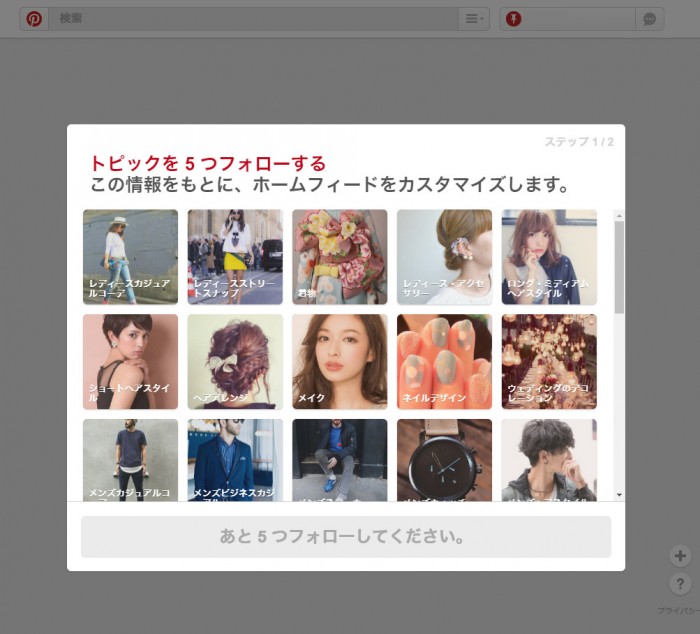Viewport: 700px width, 634px height.
Task: Follow the ネイルデザイン topic
Action: (x=444, y=362)
